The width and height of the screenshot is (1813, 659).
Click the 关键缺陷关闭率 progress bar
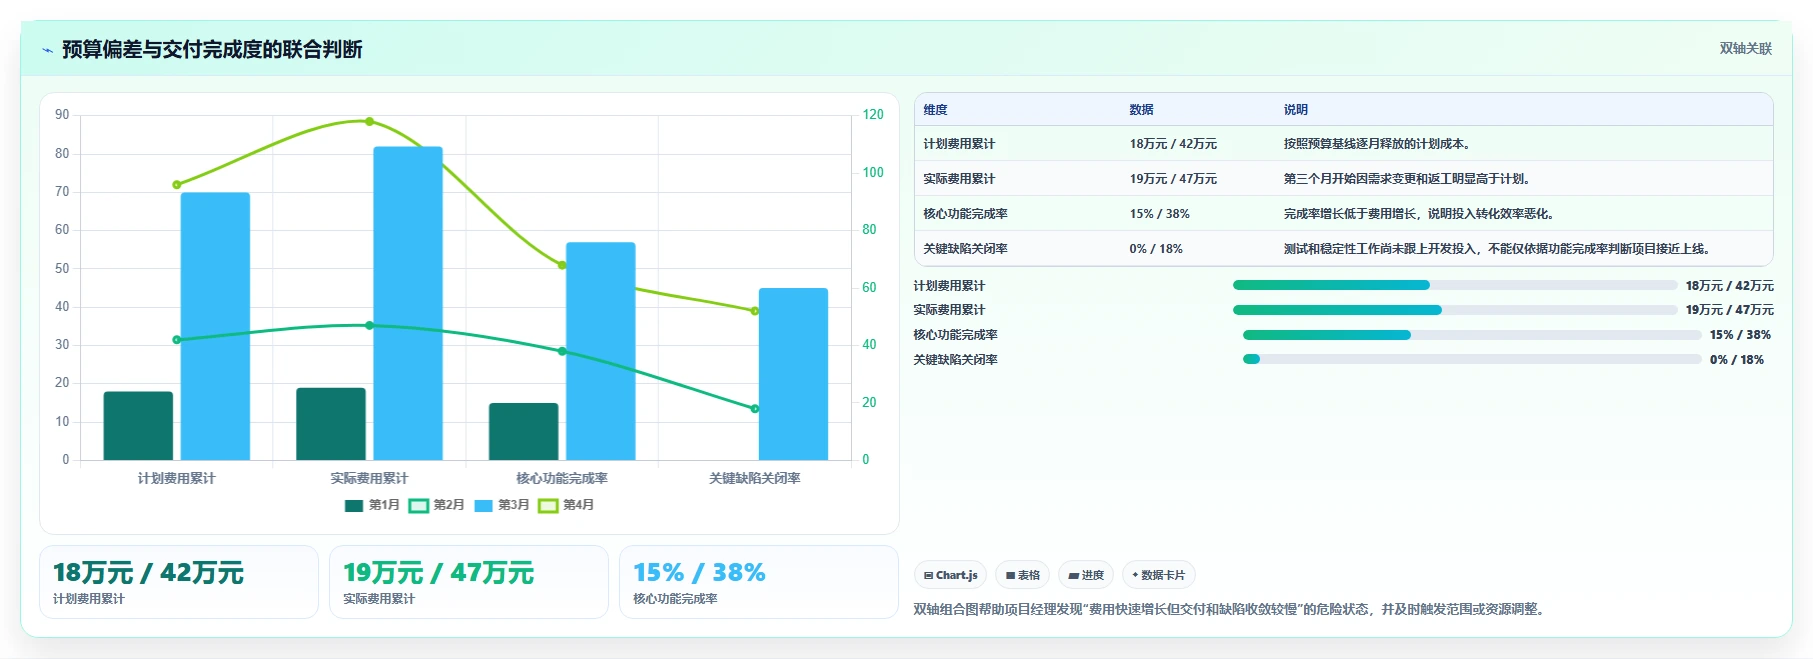[1472, 359]
